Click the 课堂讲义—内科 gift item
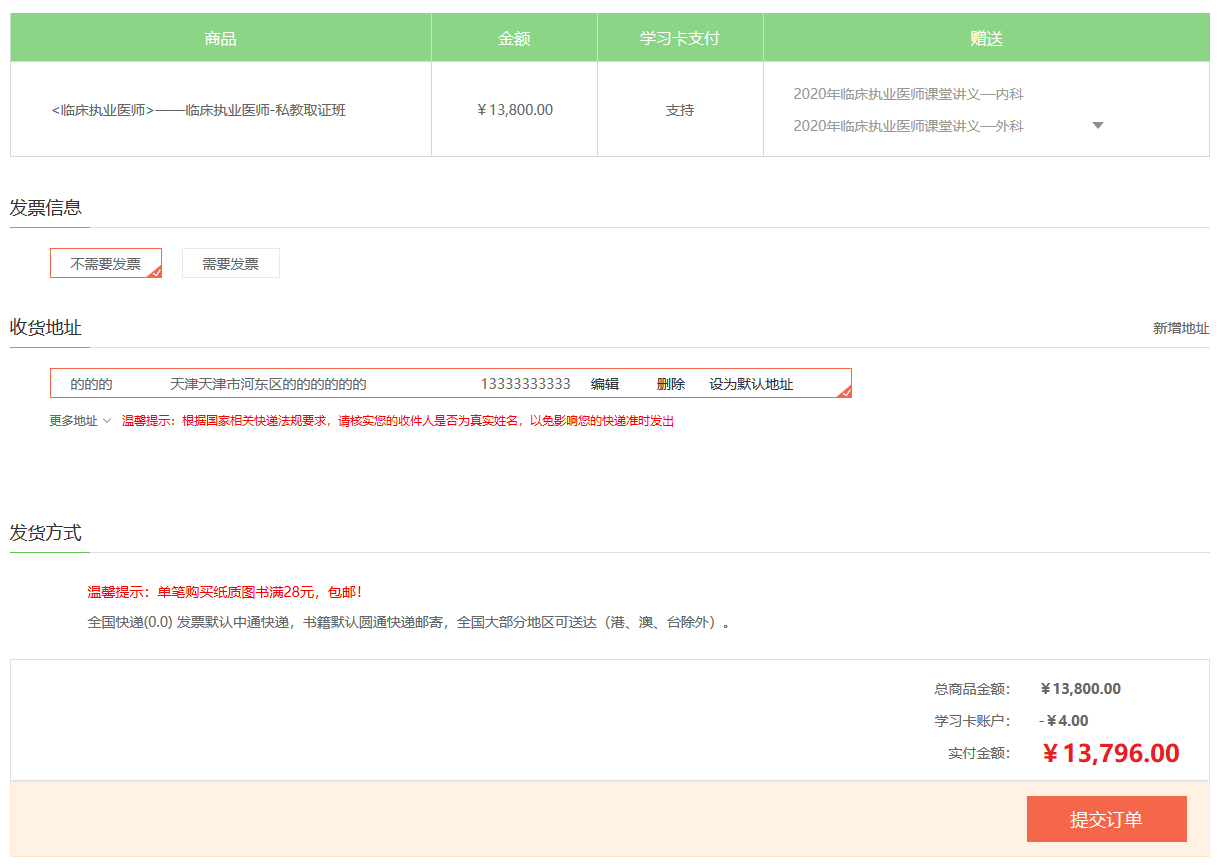The height and width of the screenshot is (865, 1218). click(x=908, y=94)
